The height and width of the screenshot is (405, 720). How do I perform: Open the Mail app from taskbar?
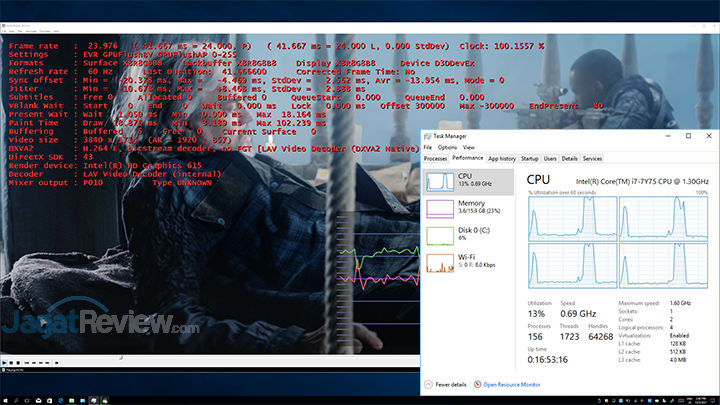pos(39,400)
